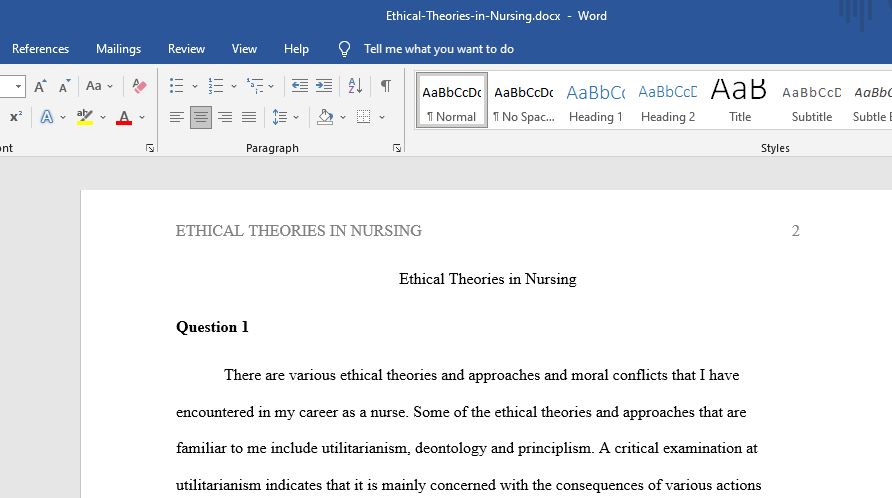Switch to the View tab

[244, 49]
